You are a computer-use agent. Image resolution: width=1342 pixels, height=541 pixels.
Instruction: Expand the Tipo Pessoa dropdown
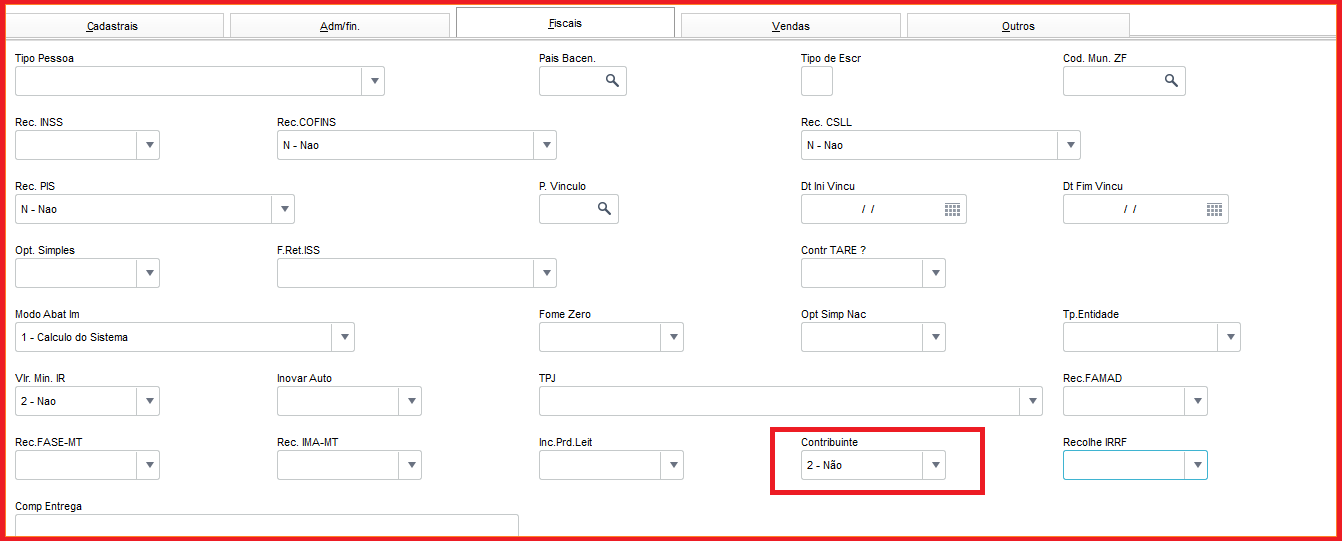click(373, 81)
